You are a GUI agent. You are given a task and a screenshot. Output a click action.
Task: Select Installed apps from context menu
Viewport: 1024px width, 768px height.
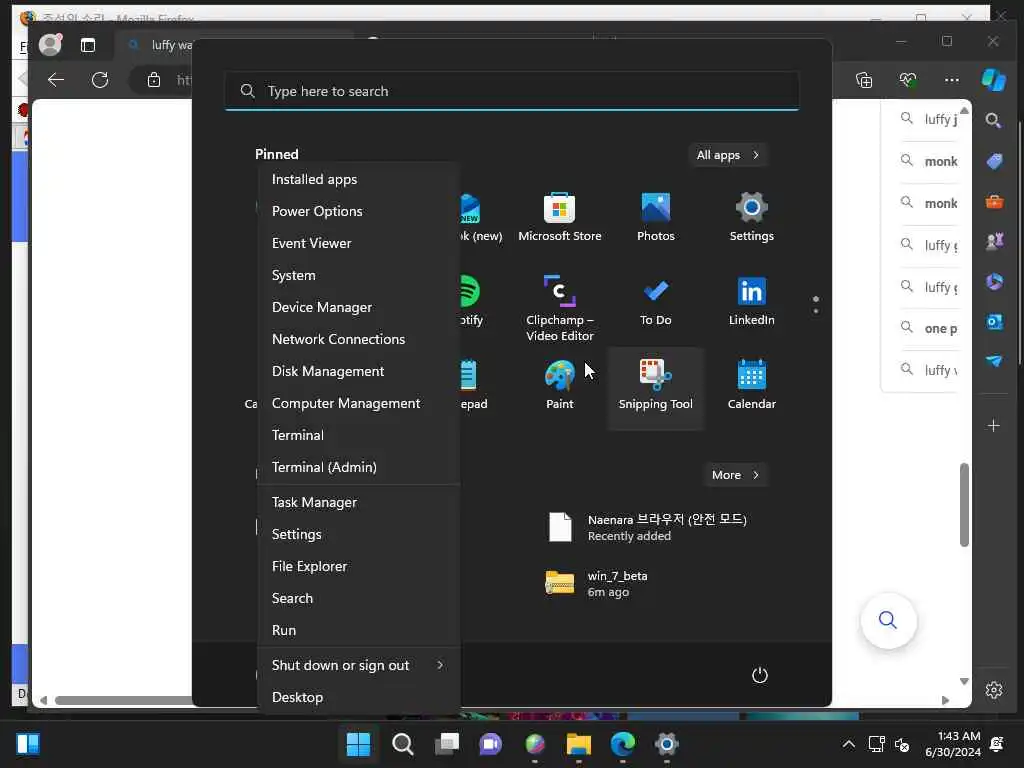359,179
